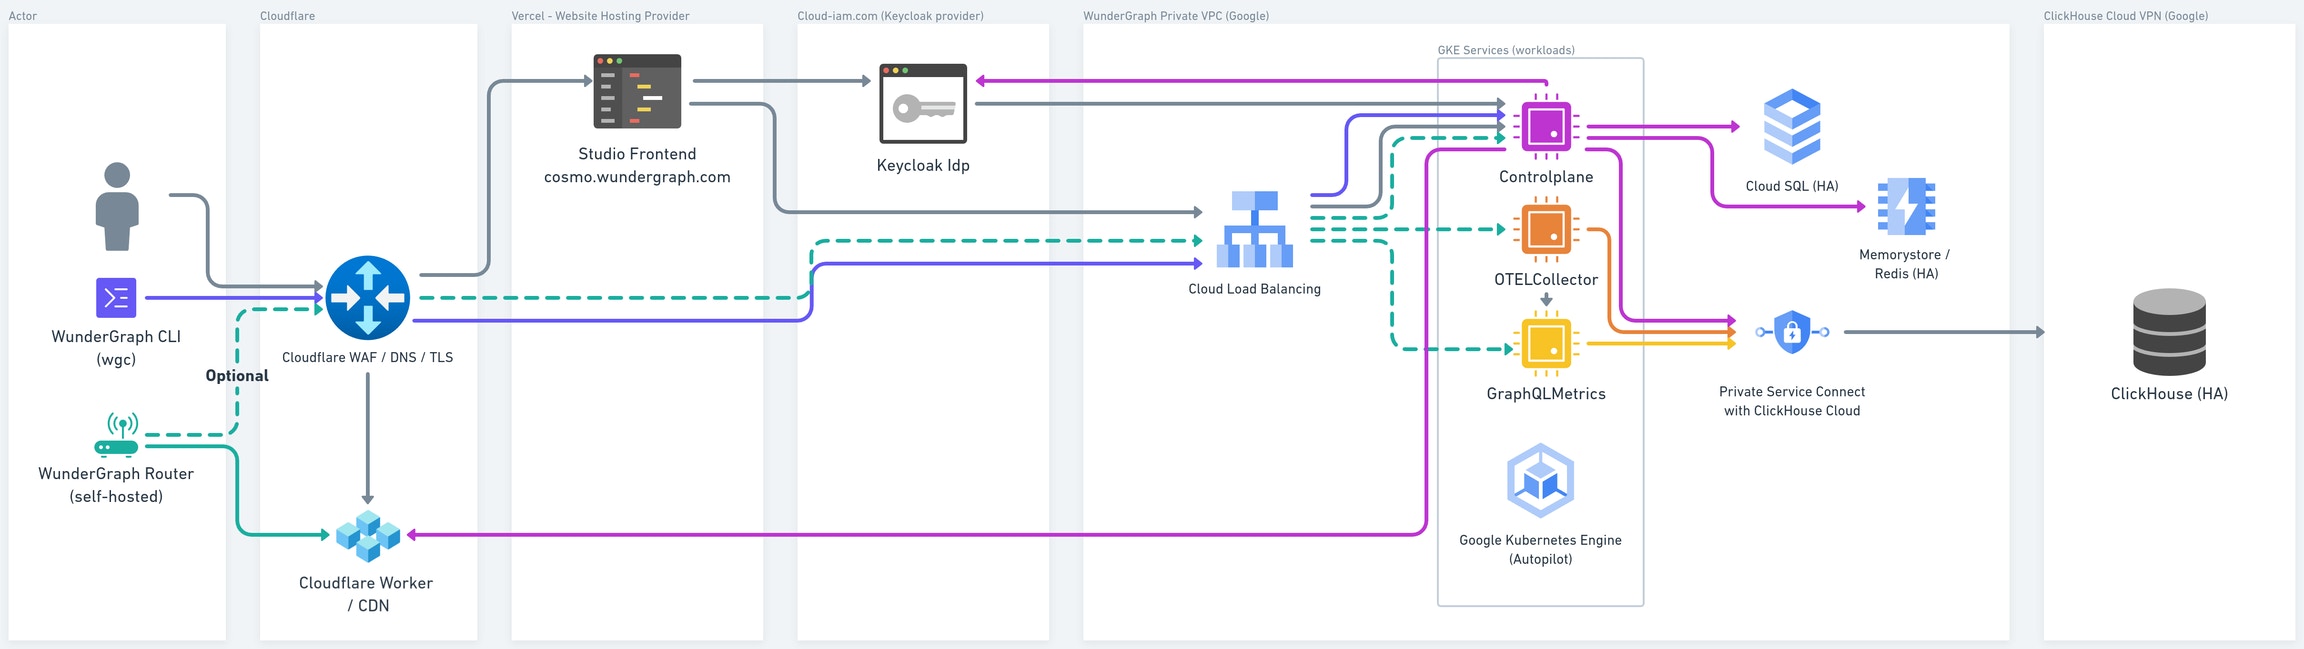The height and width of the screenshot is (649, 2304).
Task: Click 'GKE Services (workloads)' label
Action: click(x=1506, y=50)
